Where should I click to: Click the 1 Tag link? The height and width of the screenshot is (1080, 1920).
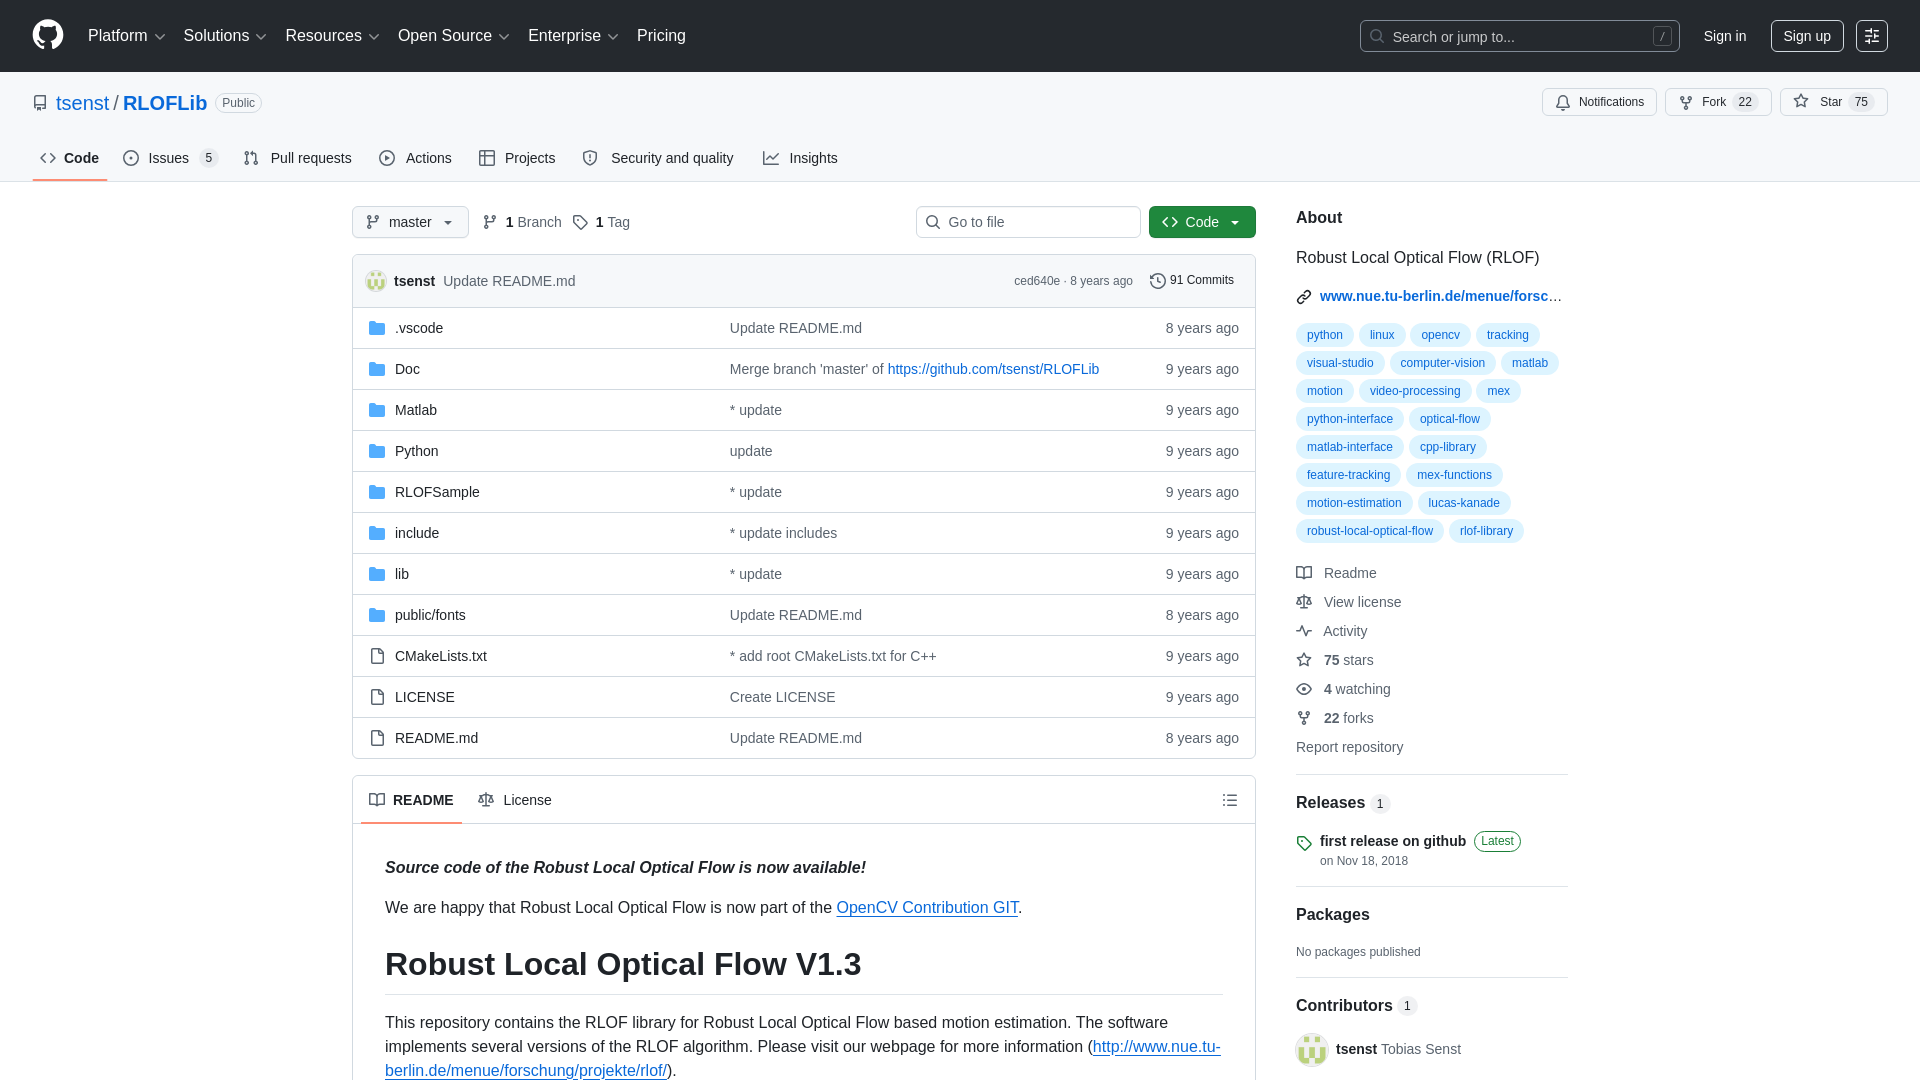601,222
